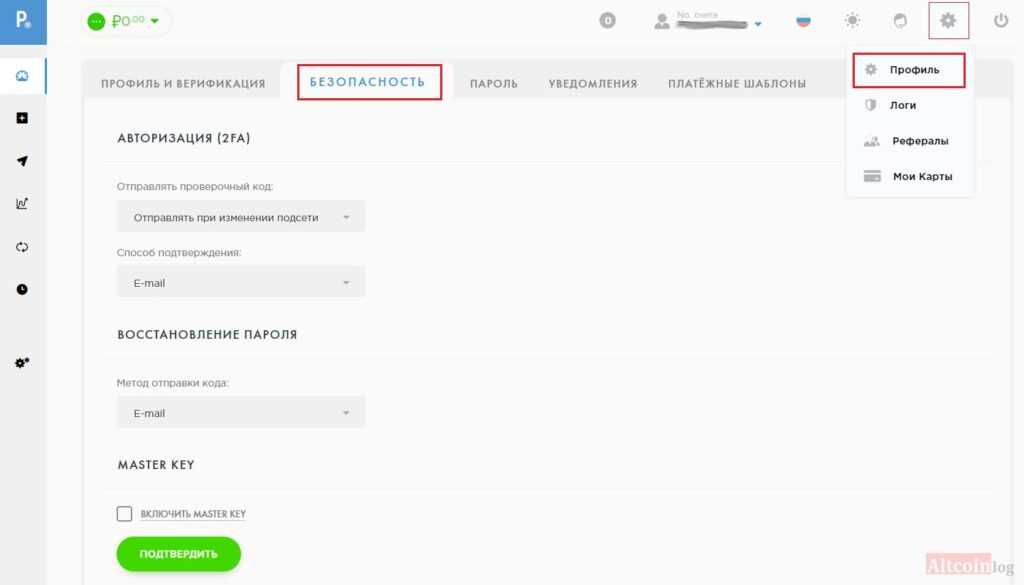Open the dashboard icon in left sidebar
1024x585 pixels.
click(22, 76)
